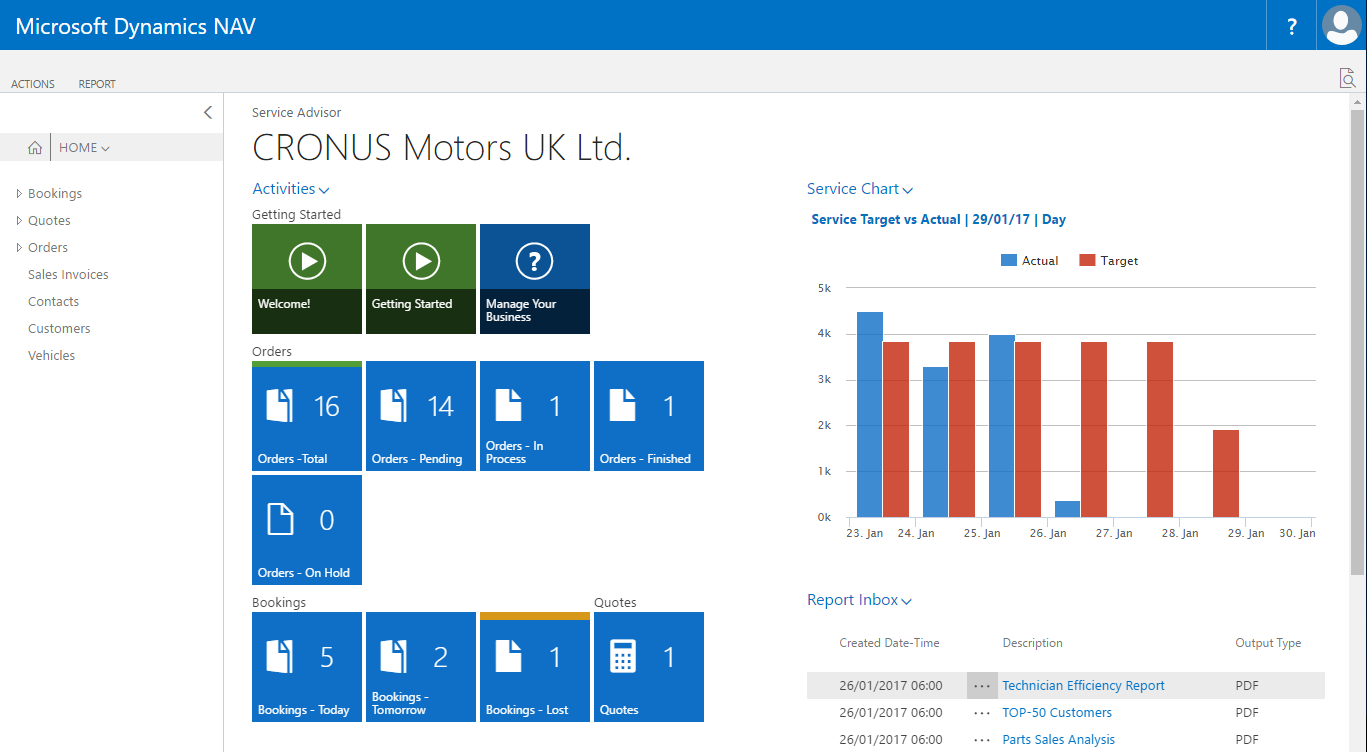
Task: Open the user profile avatar
Action: [x=1341, y=26]
